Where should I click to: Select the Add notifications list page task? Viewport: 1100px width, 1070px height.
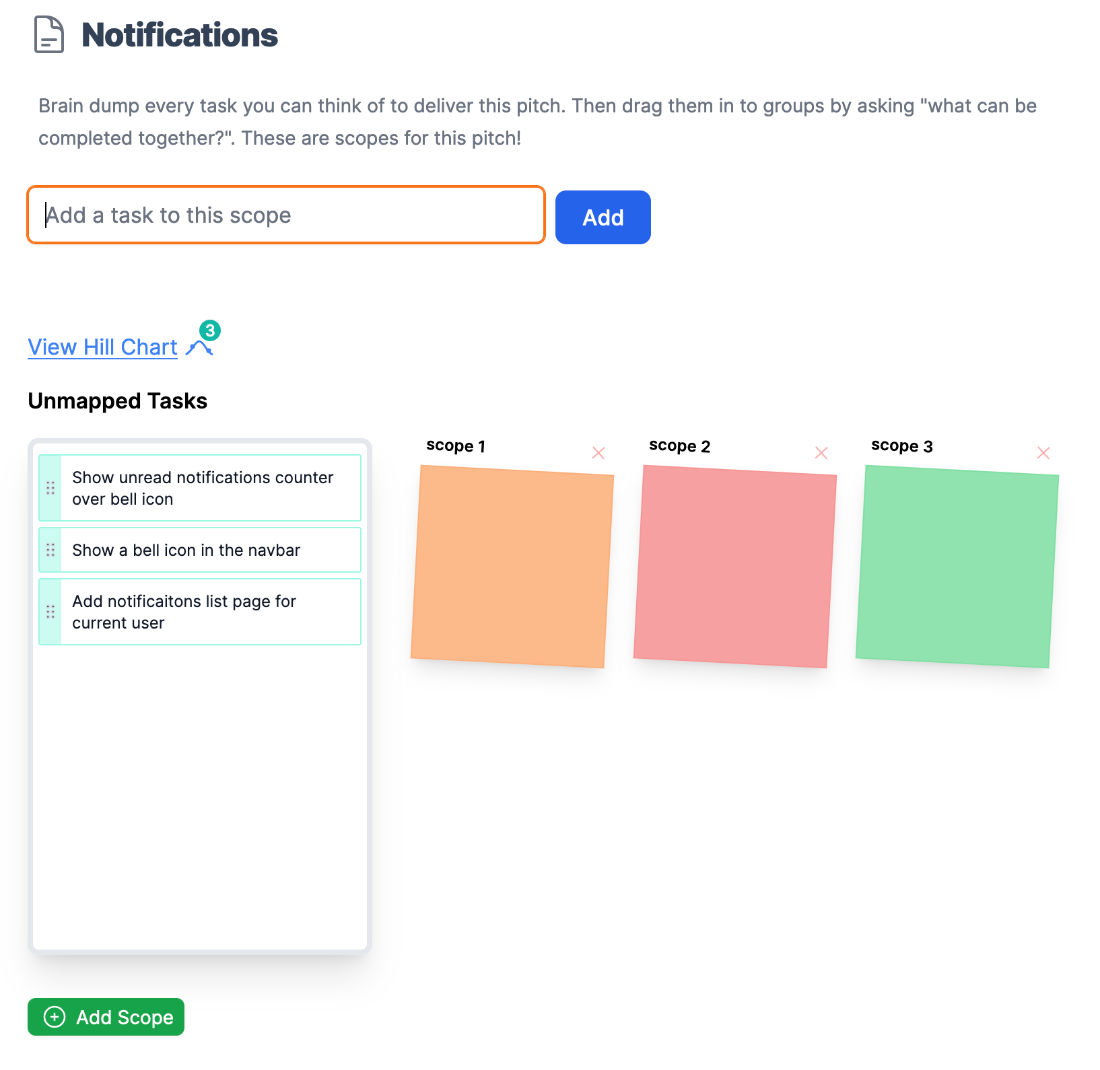(x=200, y=612)
